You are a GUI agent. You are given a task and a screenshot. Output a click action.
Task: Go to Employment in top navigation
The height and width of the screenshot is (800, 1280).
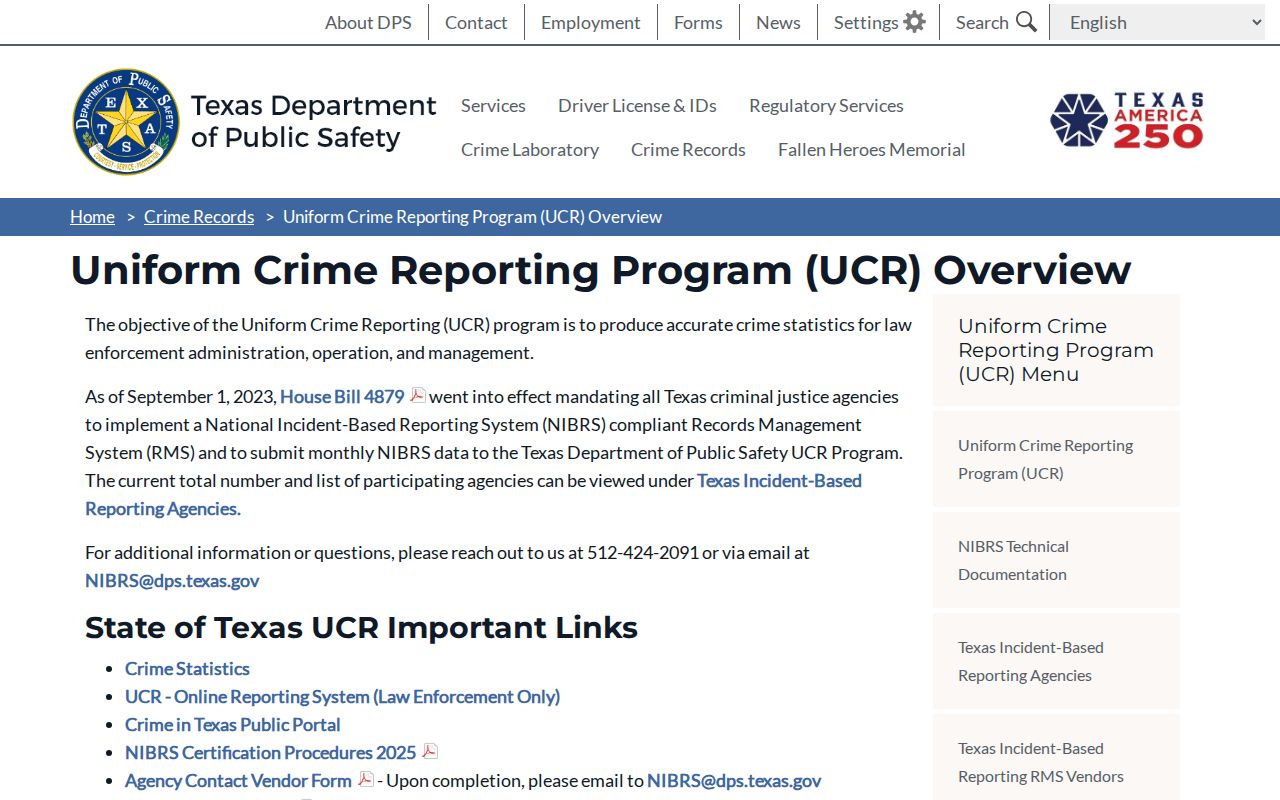[590, 22]
